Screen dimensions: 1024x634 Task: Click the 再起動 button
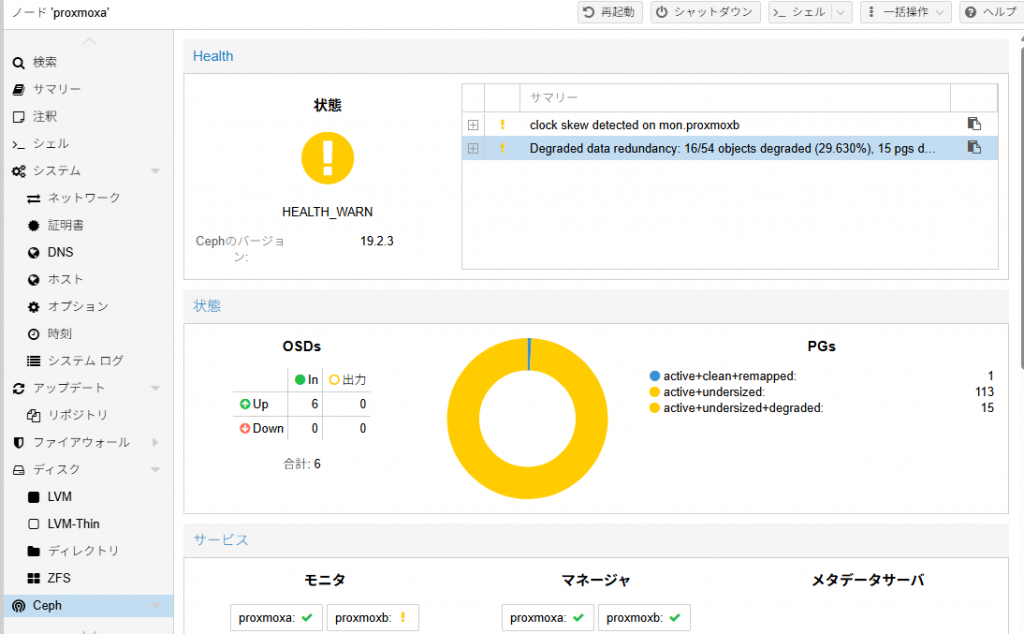pos(610,12)
